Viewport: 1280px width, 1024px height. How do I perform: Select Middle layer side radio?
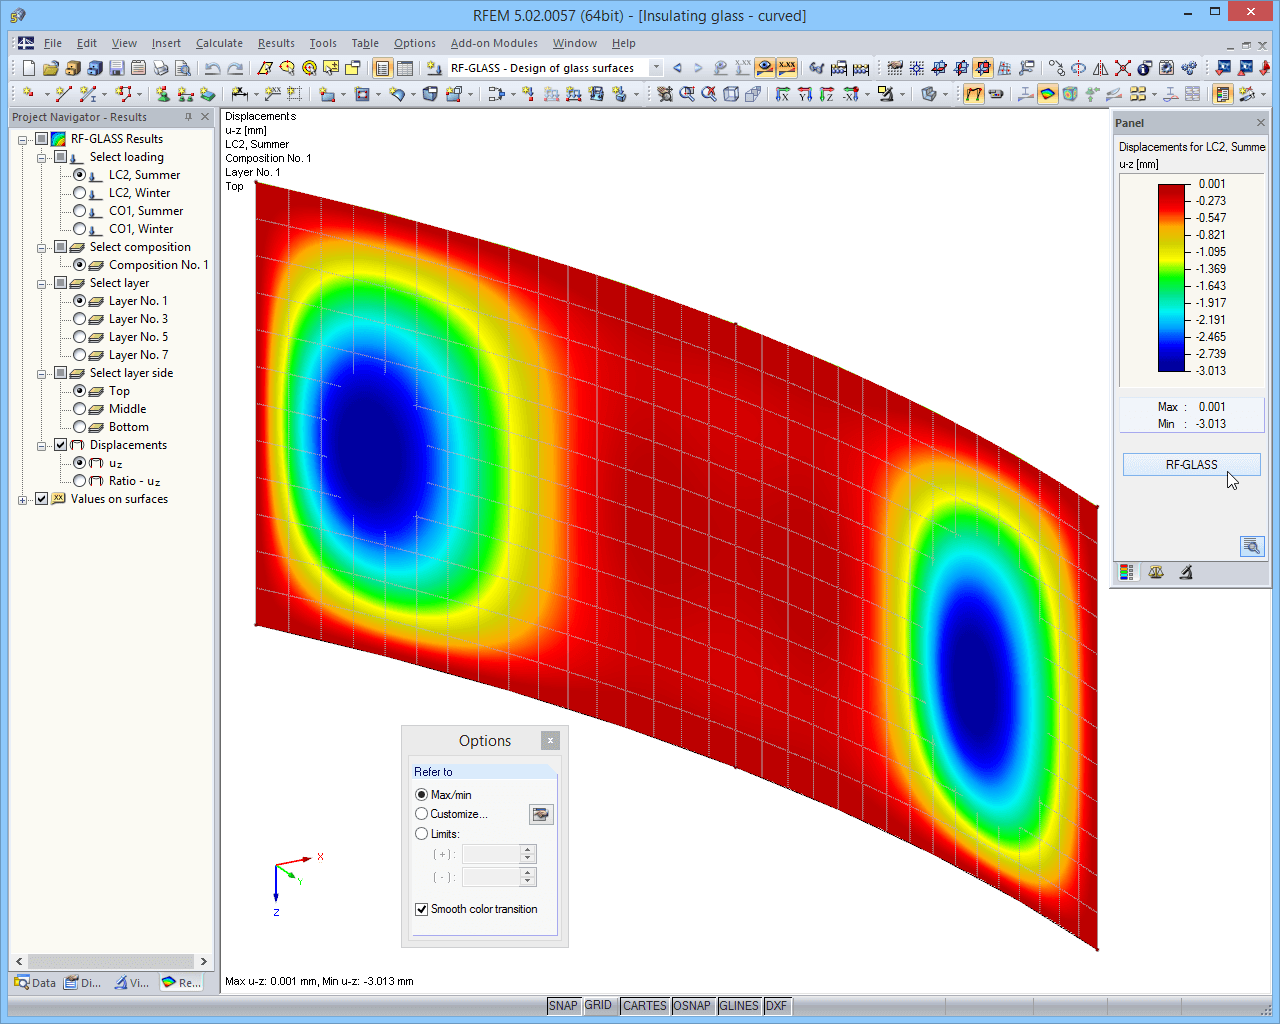tap(80, 409)
